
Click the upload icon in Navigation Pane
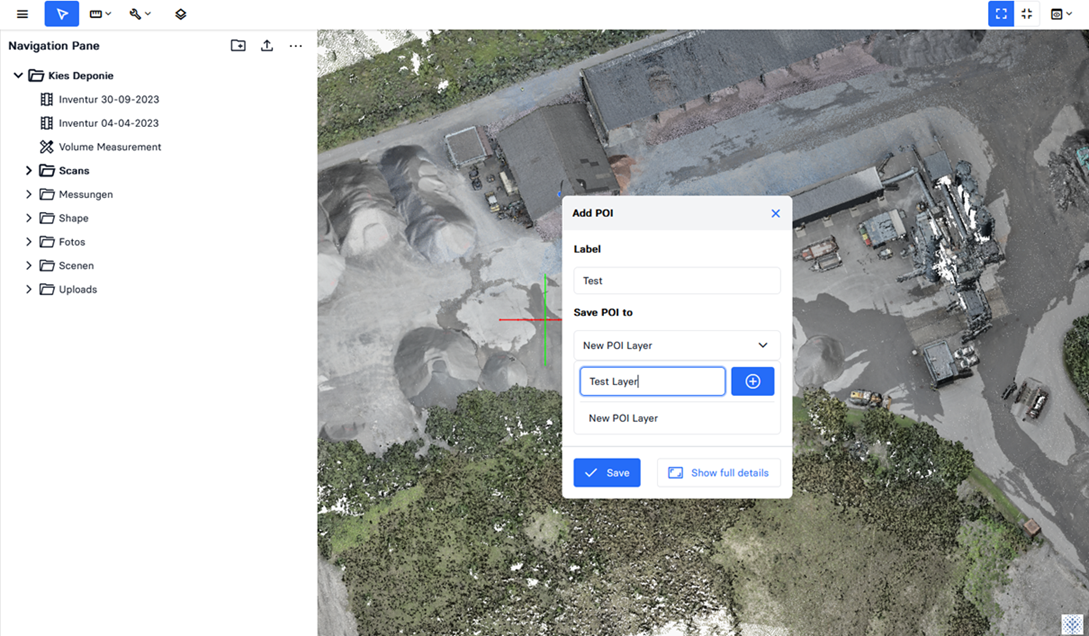click(x=267, y=46)
